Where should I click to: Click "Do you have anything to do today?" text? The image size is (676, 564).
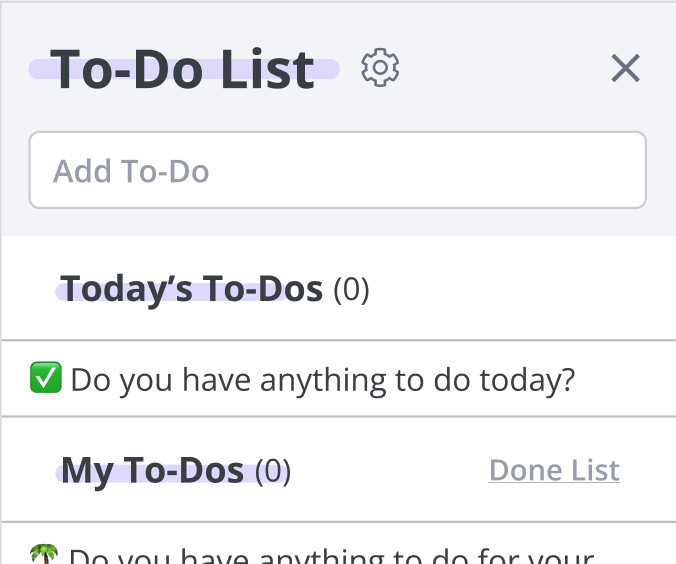pyautogui.click(x=322, y=380)
